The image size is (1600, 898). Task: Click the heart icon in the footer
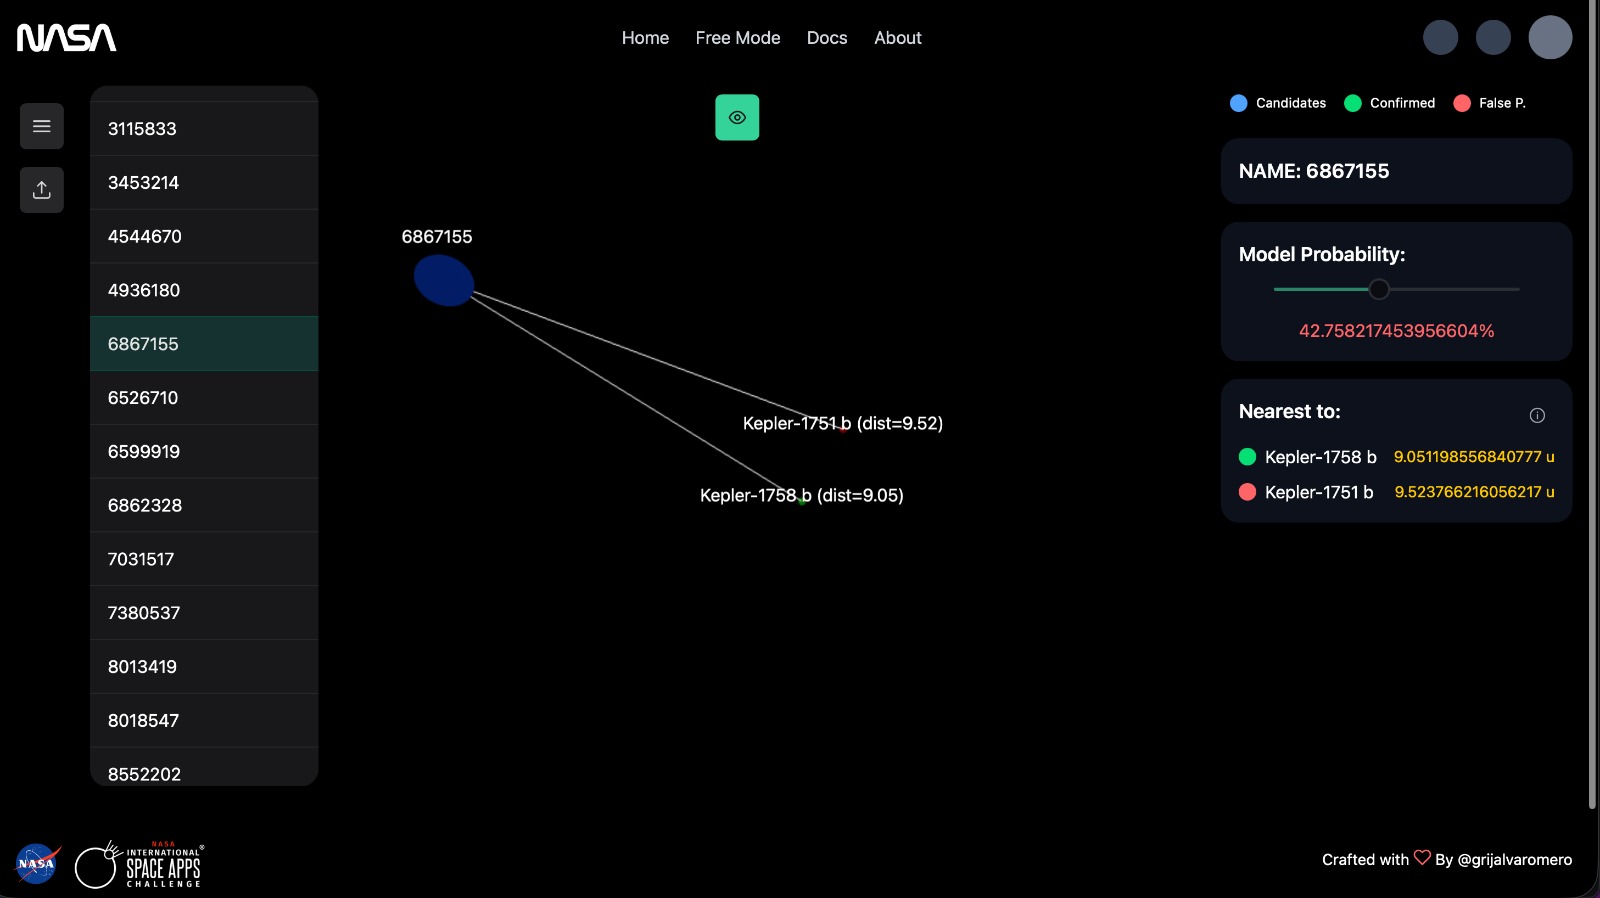[x=1421, y=858]
